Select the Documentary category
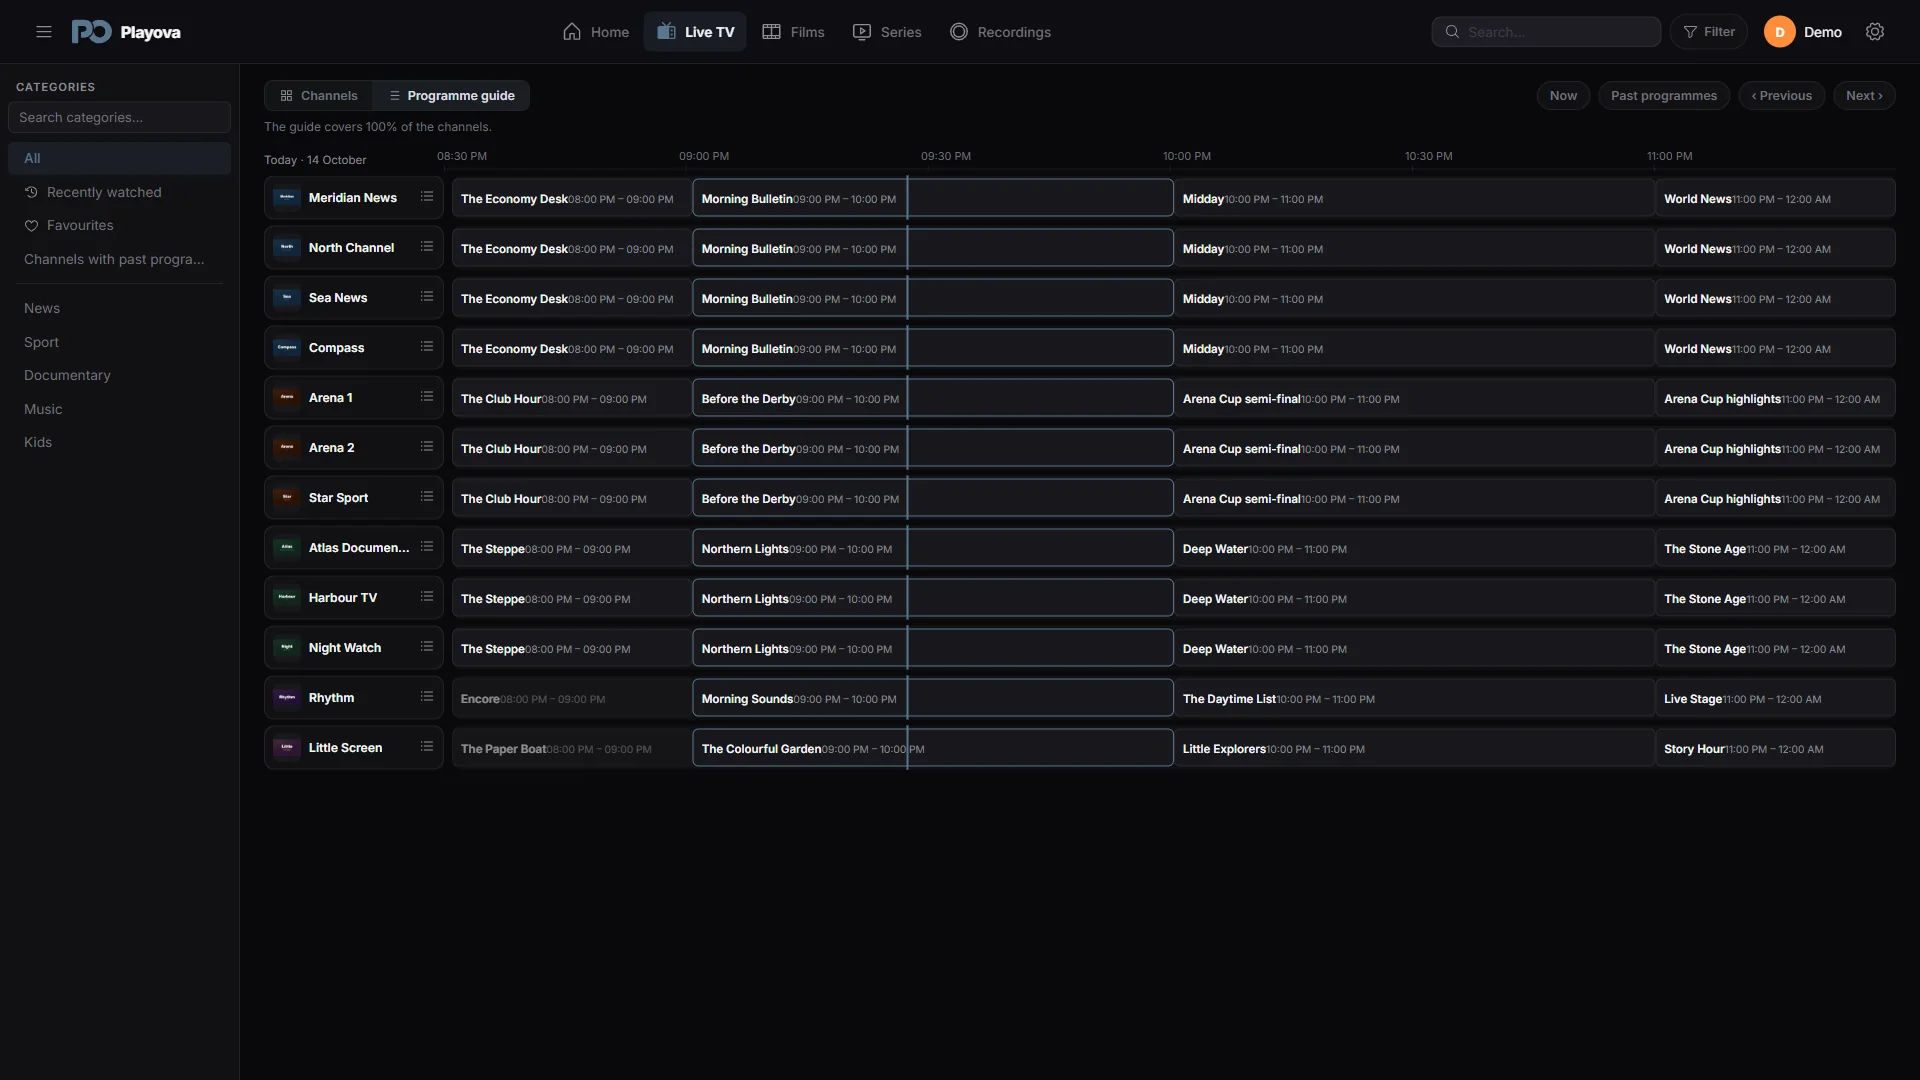 [x=119, y=375]
